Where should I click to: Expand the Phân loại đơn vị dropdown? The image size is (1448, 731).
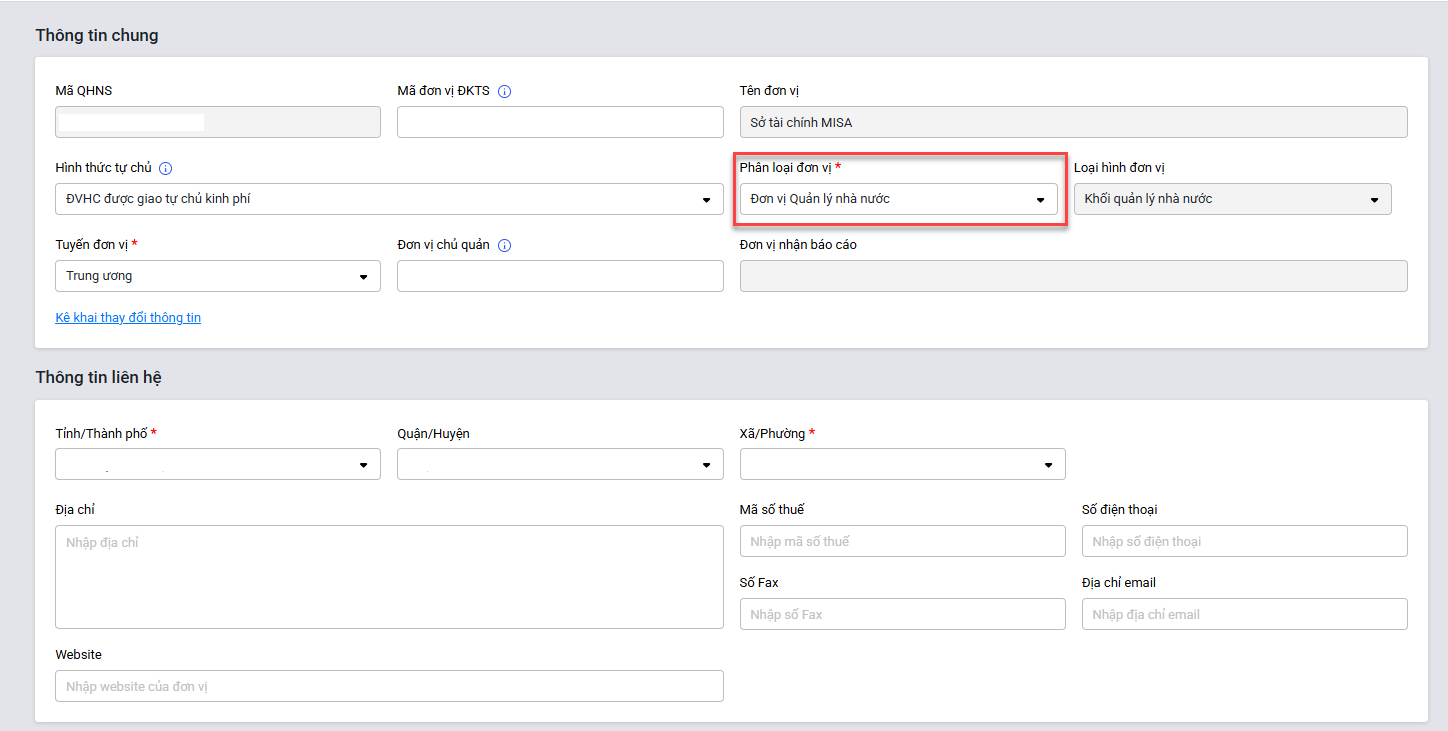(898, 199)
